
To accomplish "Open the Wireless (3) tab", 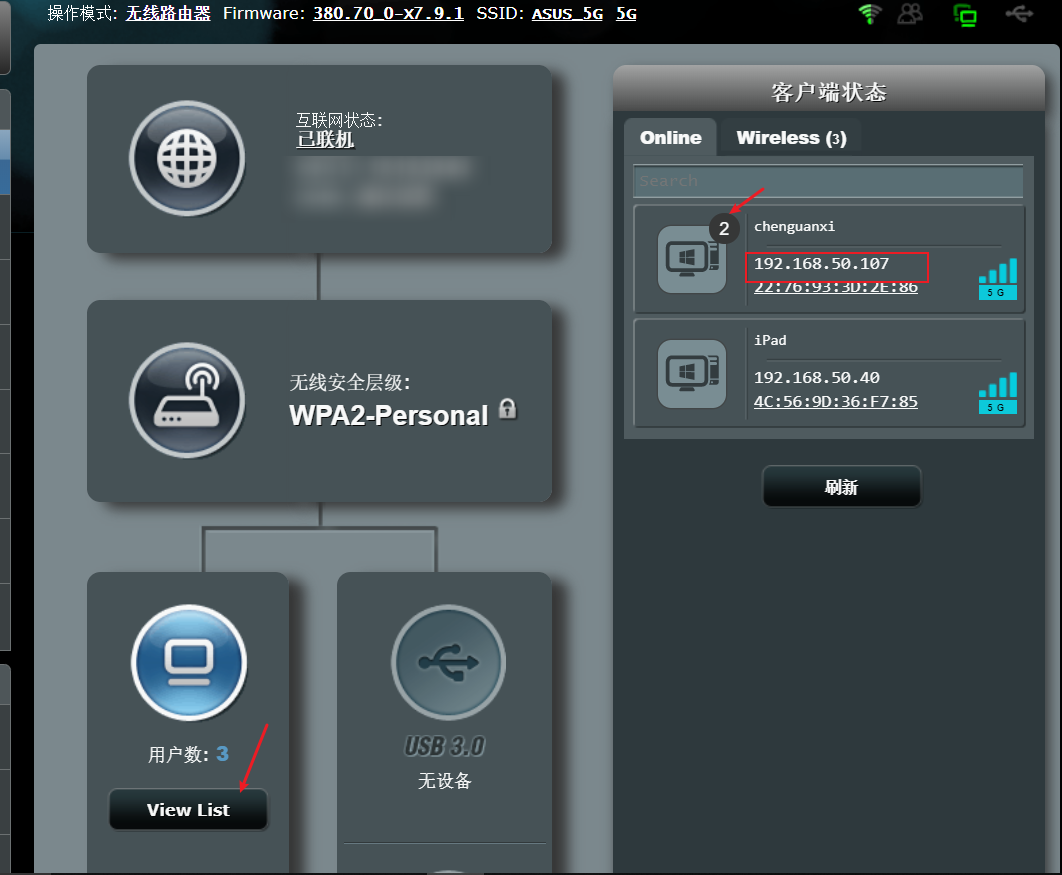I will coord(790,138).
